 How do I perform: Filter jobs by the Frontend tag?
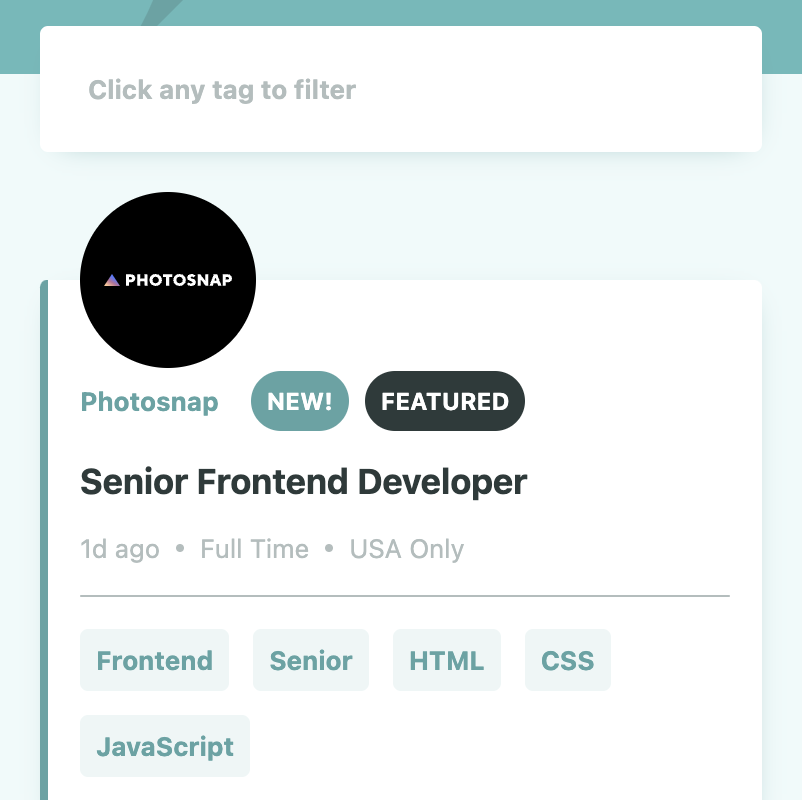[x=154, y=661]
